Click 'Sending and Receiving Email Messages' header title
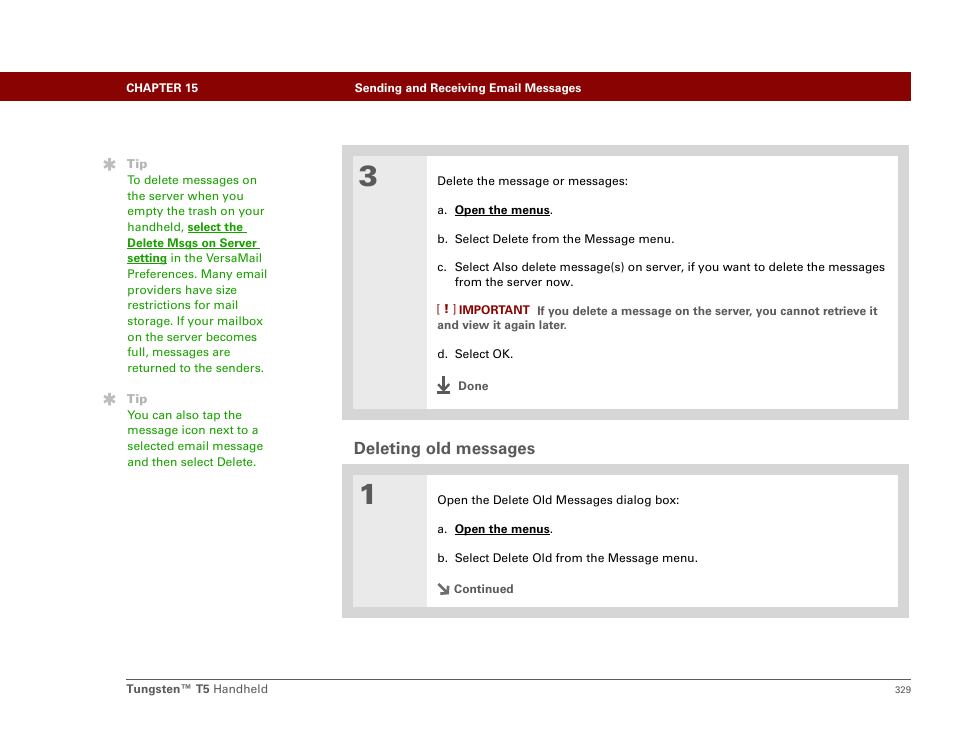 (x=468, y=88)
